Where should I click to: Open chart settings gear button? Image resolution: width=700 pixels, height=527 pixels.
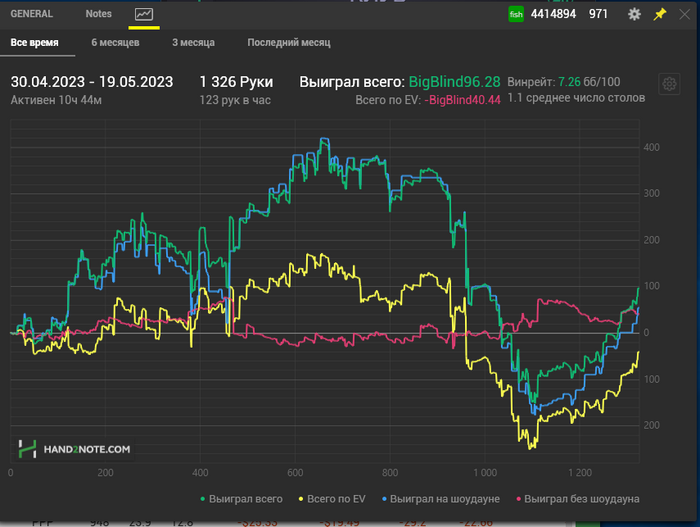coord(669,84)
